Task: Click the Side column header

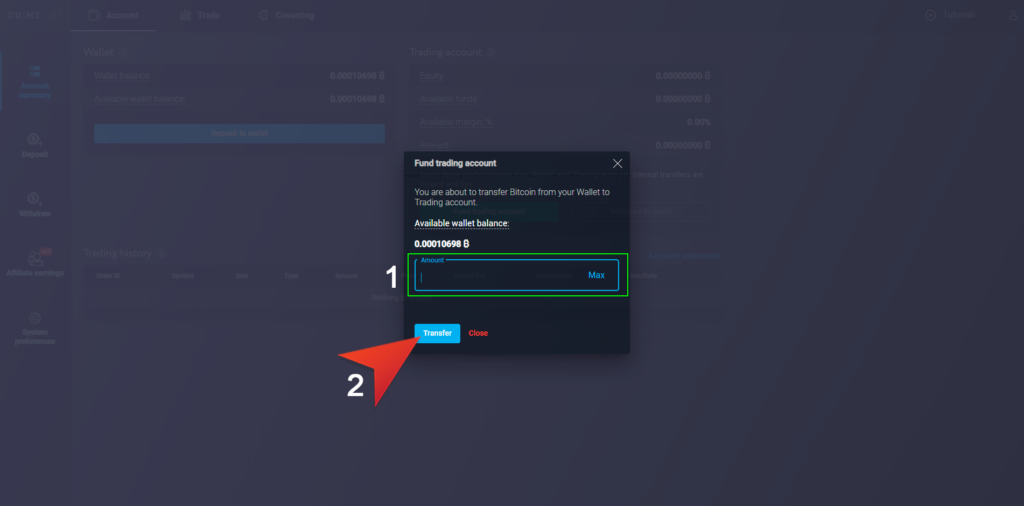Action: [x=242, y=276]
